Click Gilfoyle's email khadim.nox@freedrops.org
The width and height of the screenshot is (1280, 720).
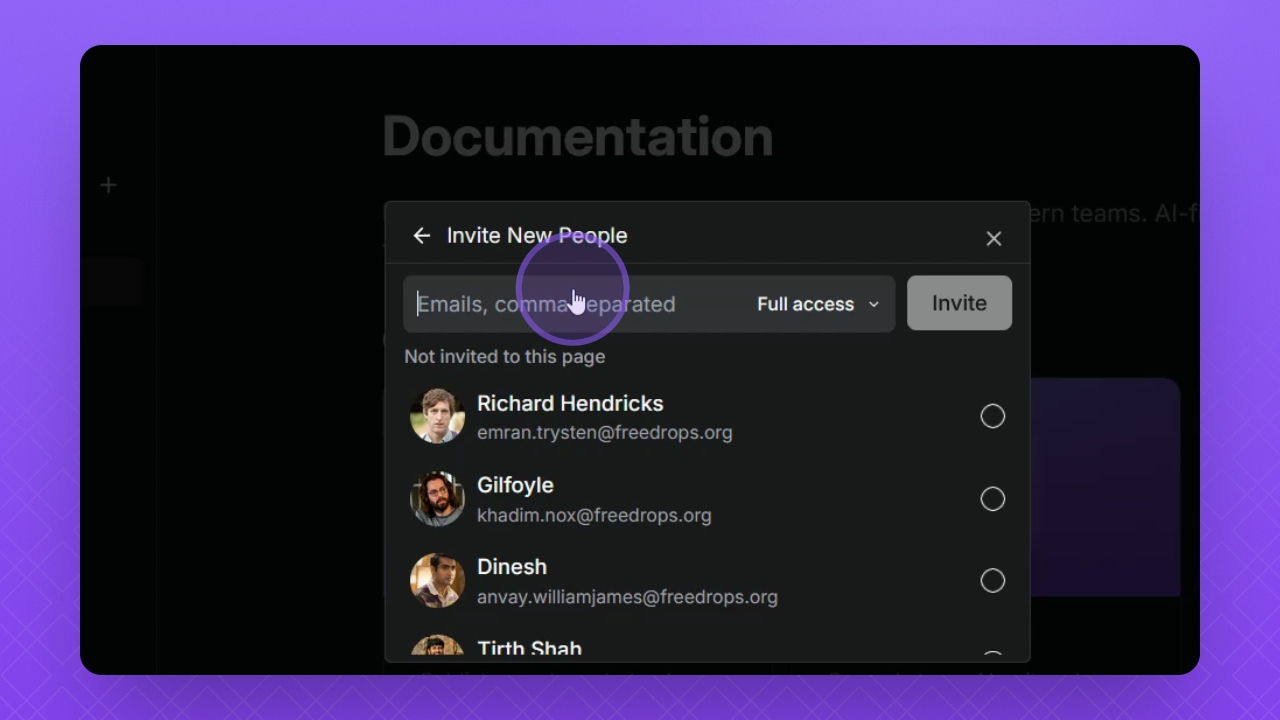tap(594, 515)
